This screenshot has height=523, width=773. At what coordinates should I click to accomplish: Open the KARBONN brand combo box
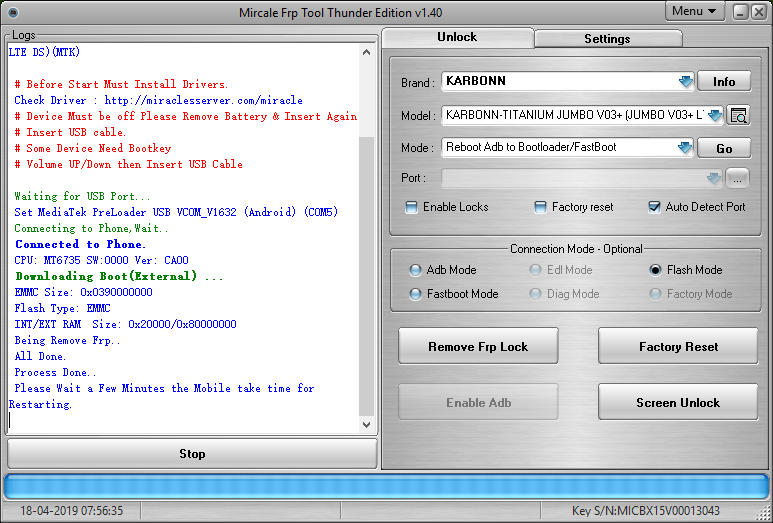567,81
